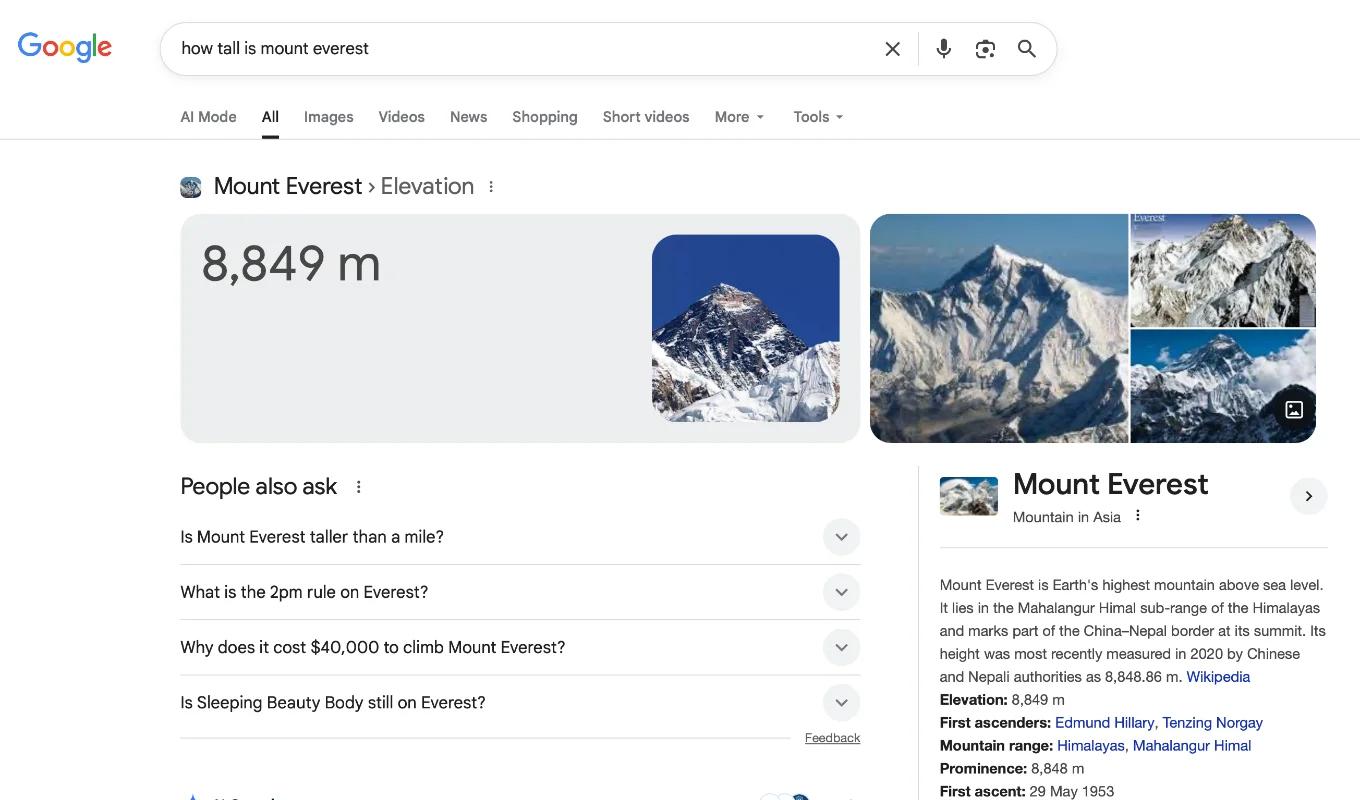This screenshot has width=1360, height=800.
Task: Open Edmund Hillary link
Action: pos(1104,723)
